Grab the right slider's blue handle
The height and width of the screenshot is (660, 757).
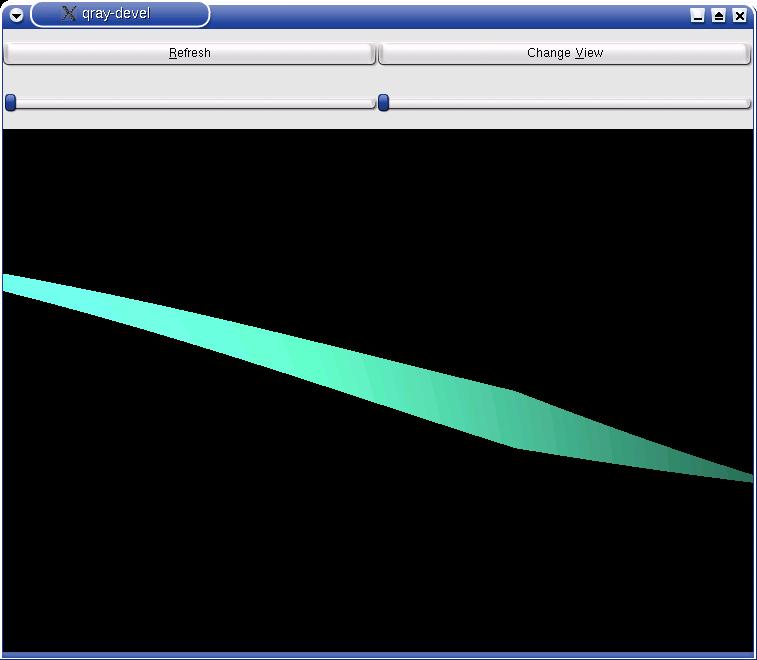point(383,102)
